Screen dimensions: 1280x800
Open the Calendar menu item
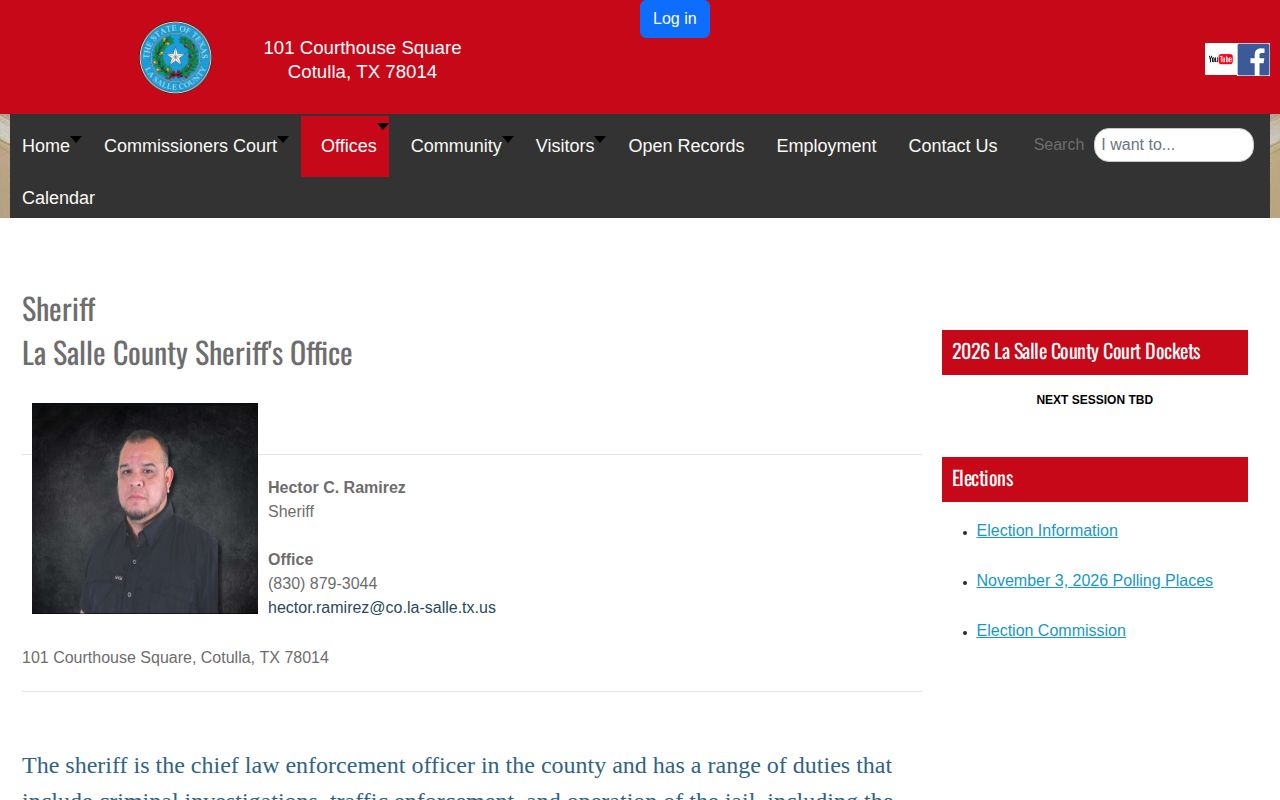[58, 198]
